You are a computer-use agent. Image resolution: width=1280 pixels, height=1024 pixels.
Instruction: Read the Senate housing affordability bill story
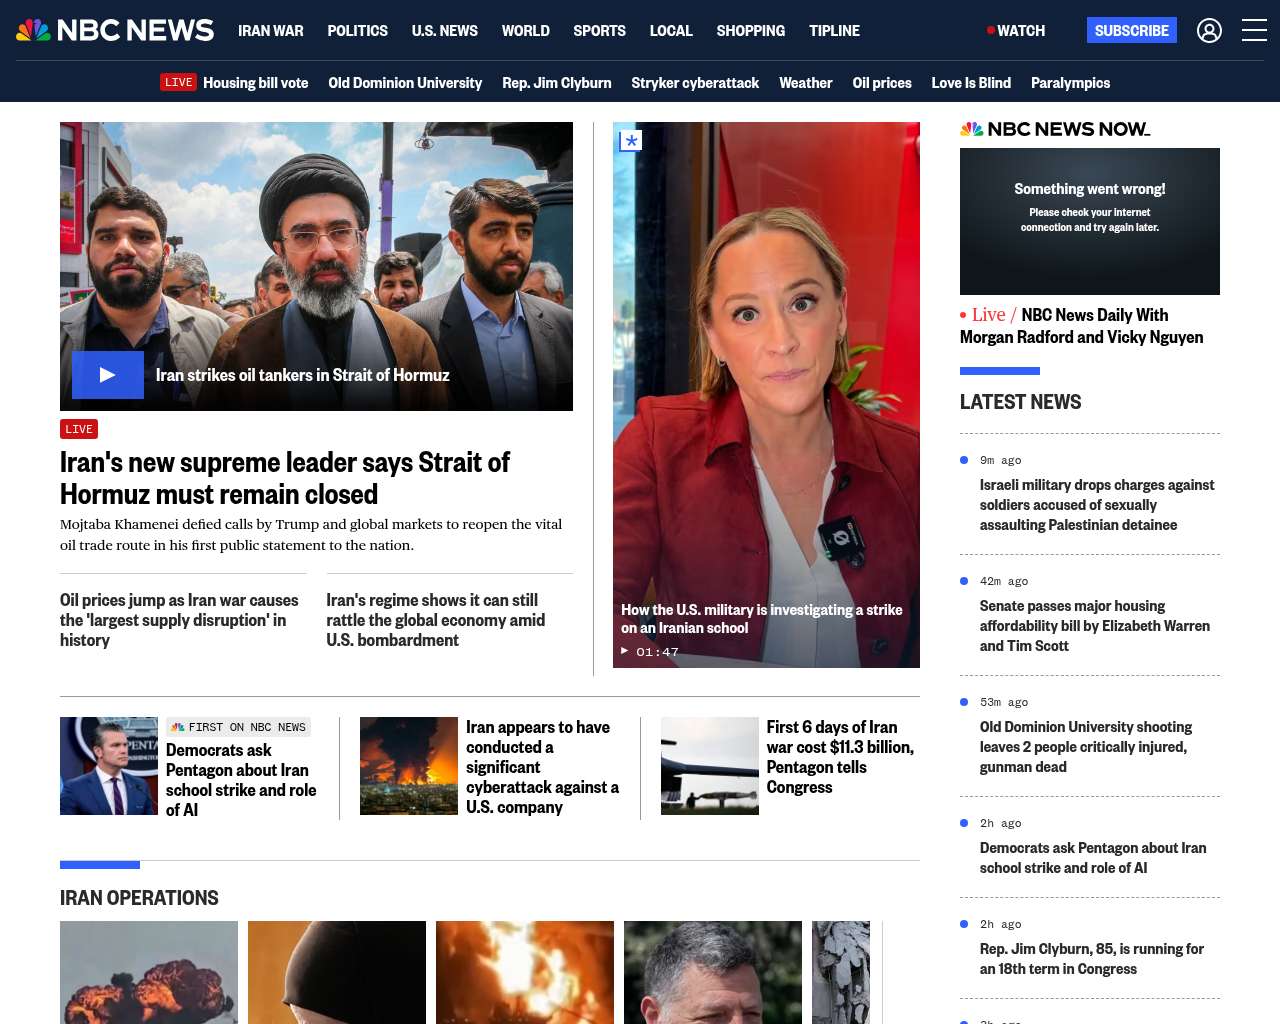coord(1094,626)
